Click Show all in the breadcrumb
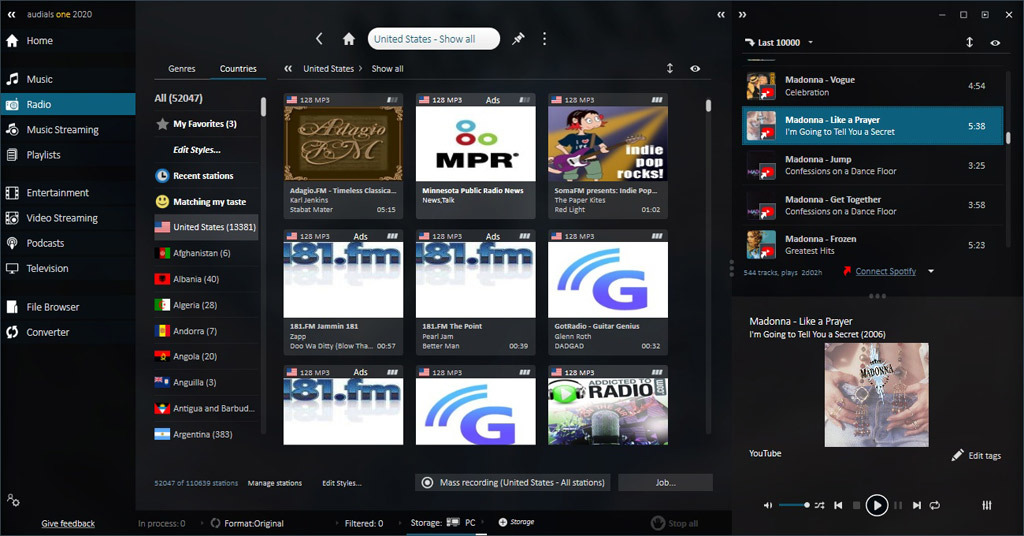1024x536 pixels. point(387,69)
